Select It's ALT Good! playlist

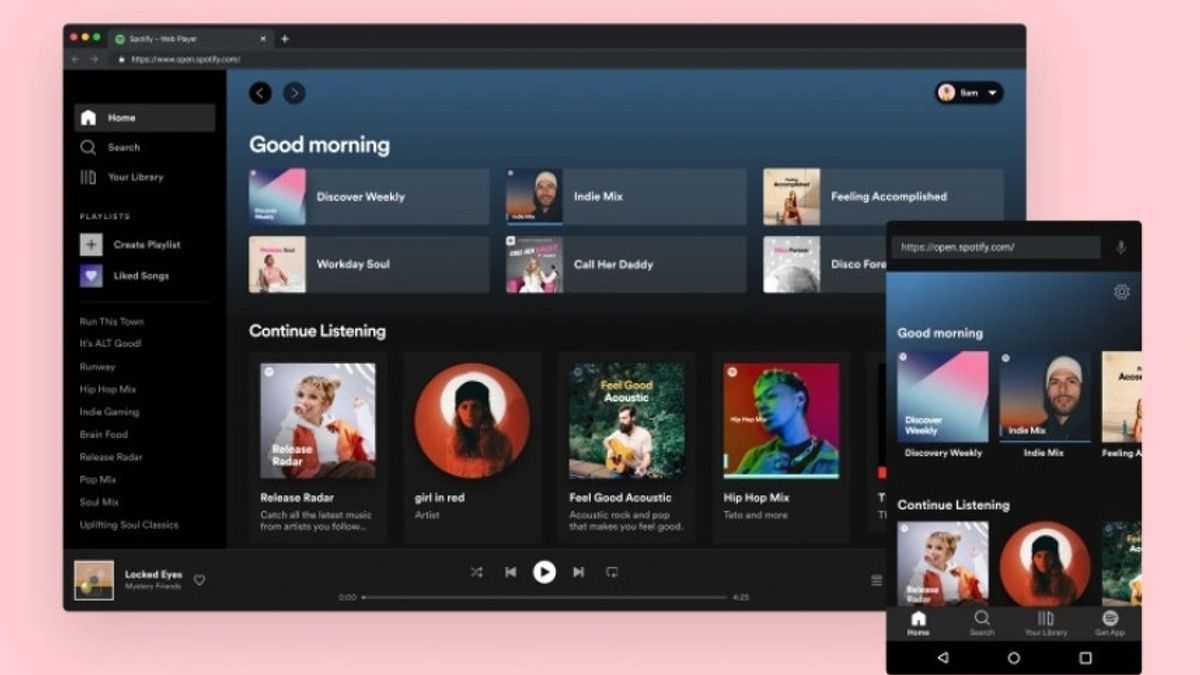111,344
